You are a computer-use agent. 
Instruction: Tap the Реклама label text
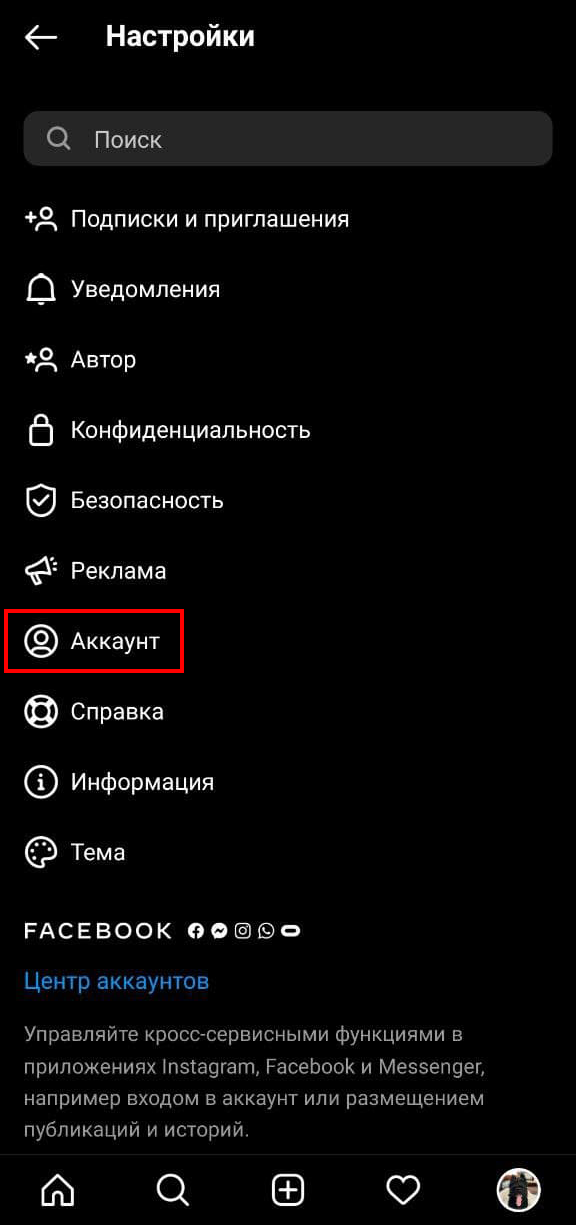118,571
